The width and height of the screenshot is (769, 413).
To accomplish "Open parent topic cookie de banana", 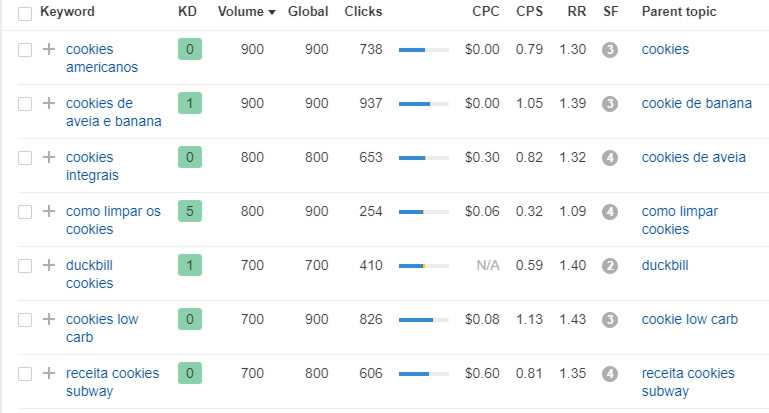I will pyautogui.click(x=696, y=103).
